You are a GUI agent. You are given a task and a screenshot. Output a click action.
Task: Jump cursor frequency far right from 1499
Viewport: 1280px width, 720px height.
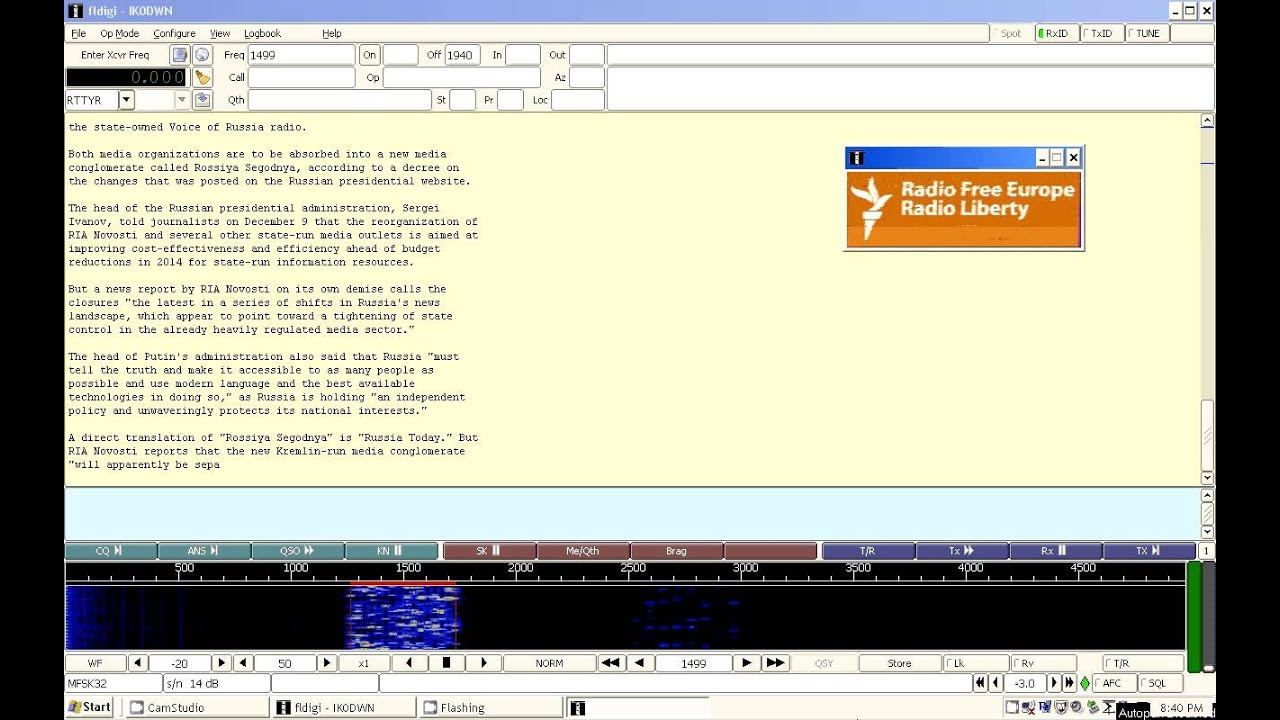(x=775, y=663)
